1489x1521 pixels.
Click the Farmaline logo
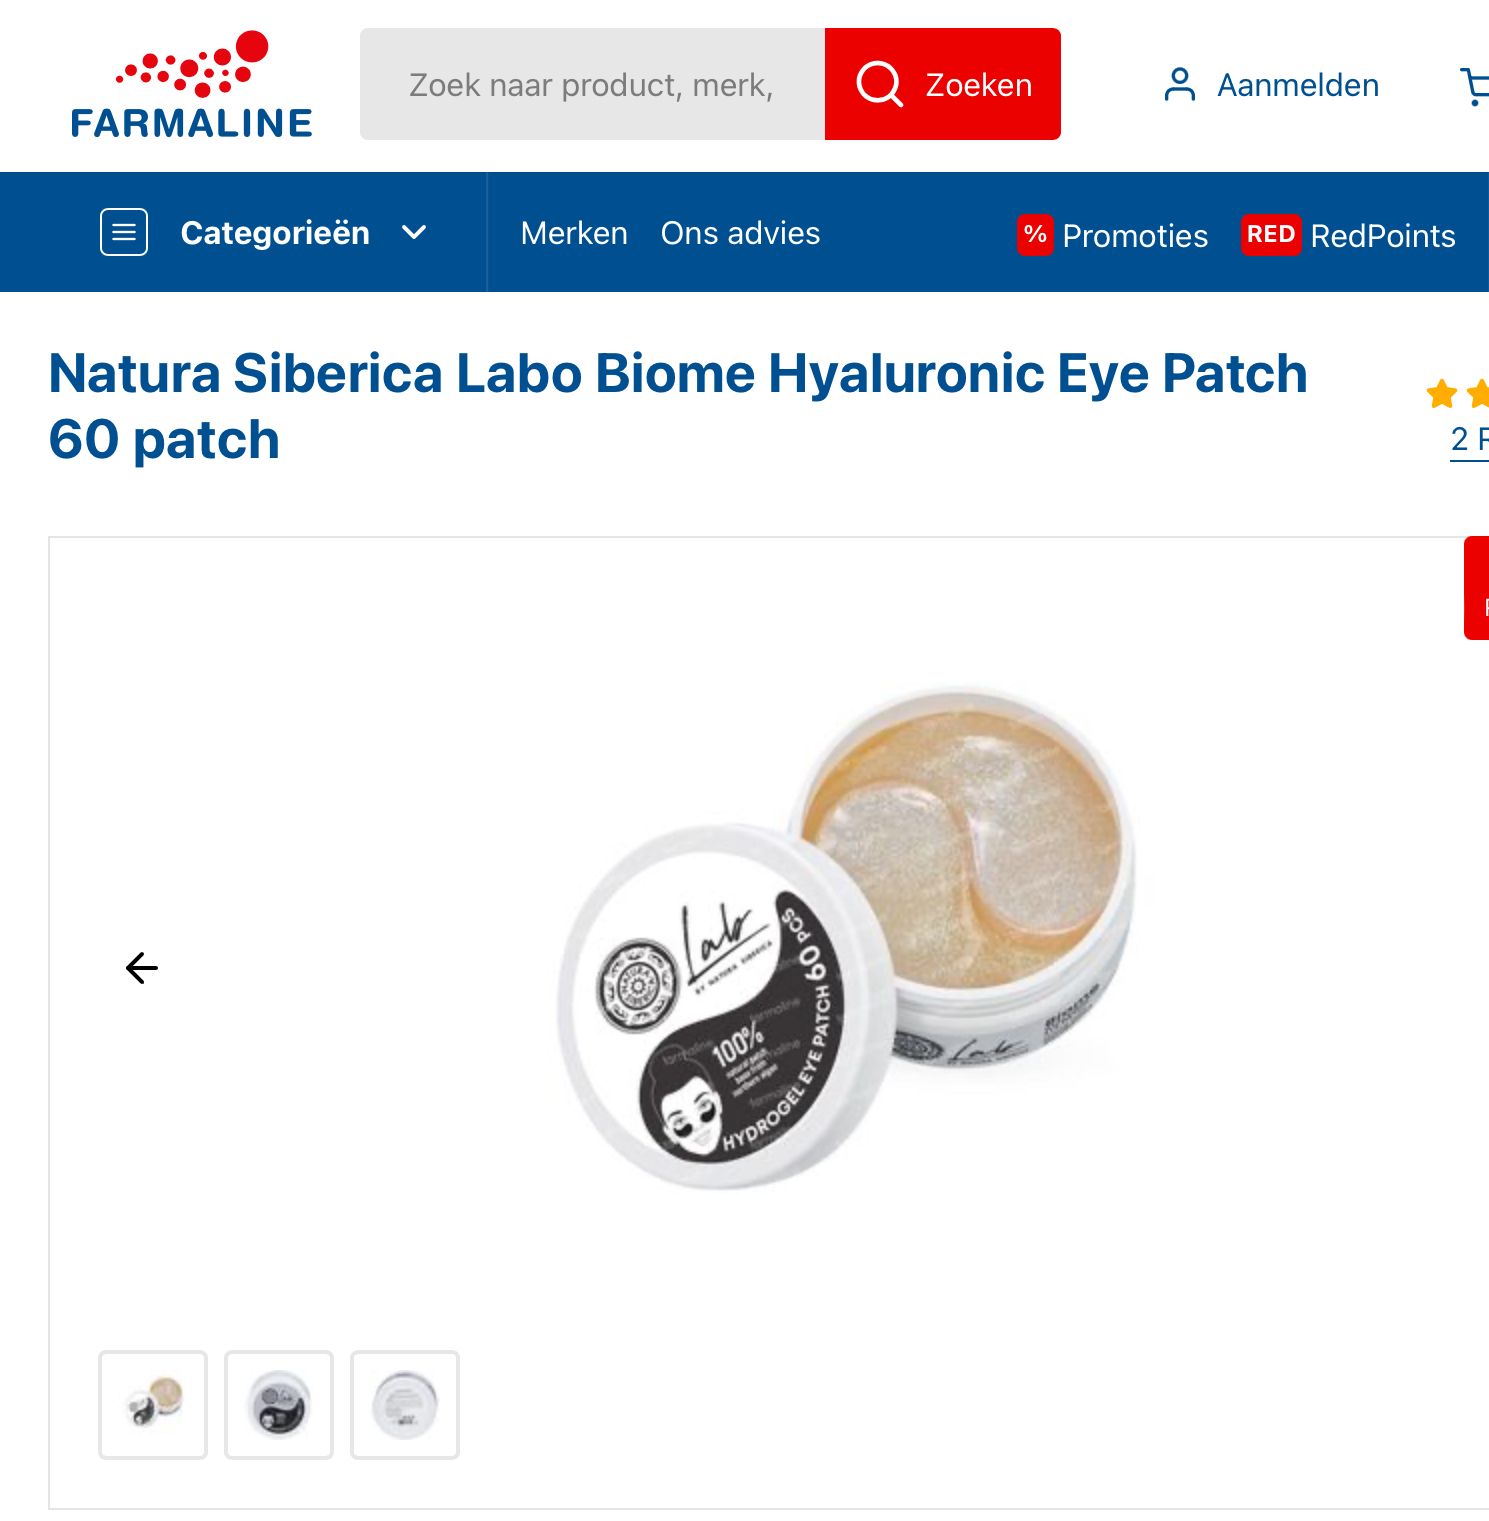point(191,84)
